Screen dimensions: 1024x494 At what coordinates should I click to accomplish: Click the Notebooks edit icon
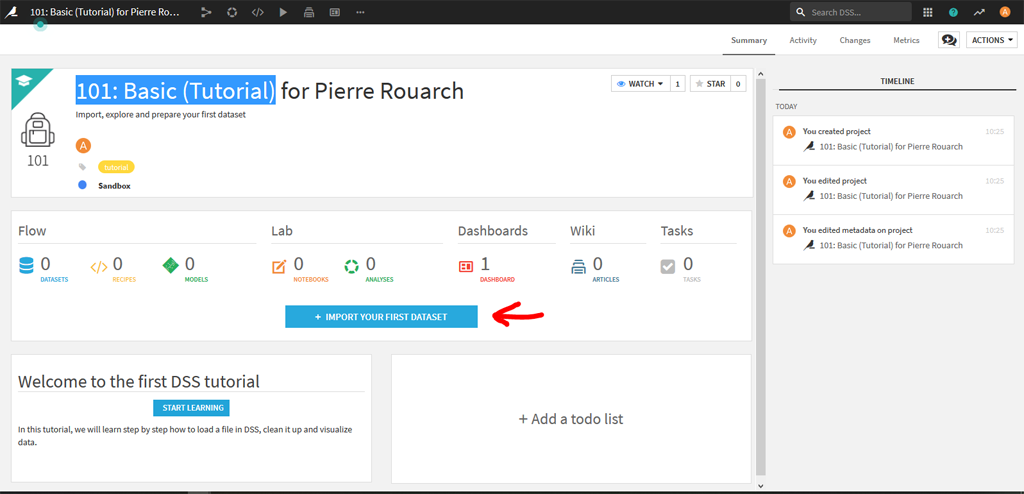[x=279, y=267]
